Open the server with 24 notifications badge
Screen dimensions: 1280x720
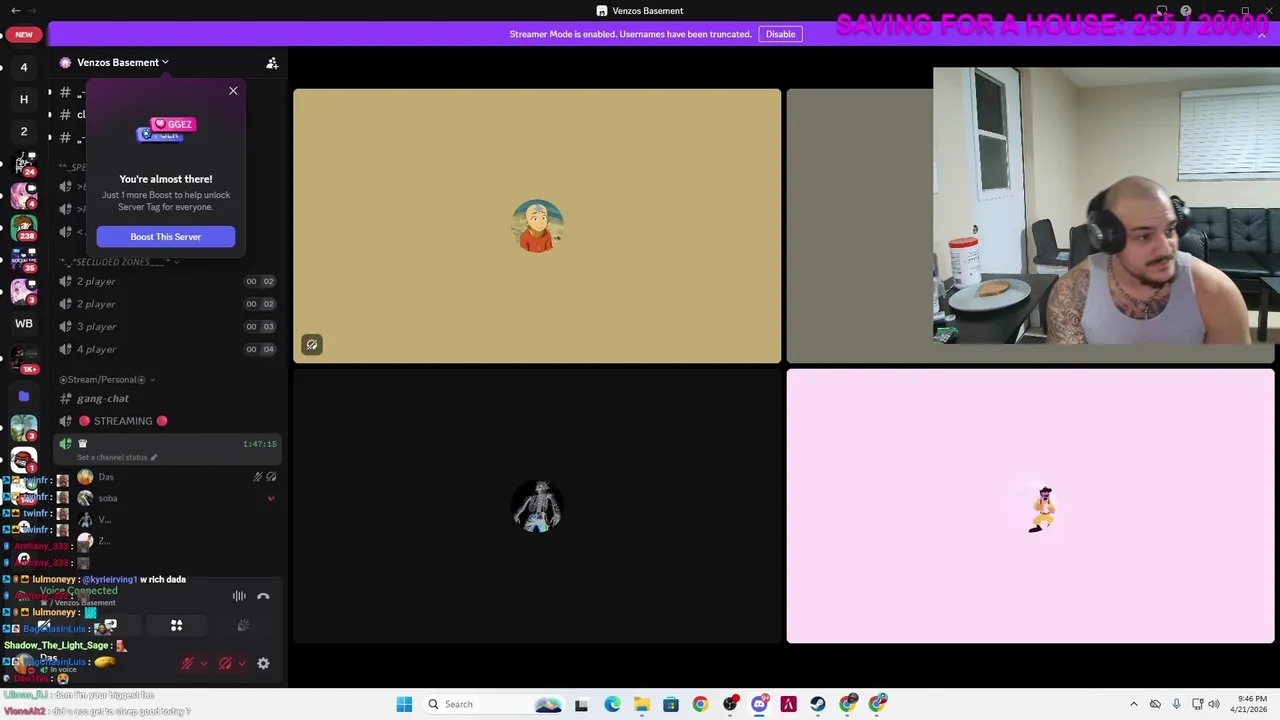[x=24, y=163]
